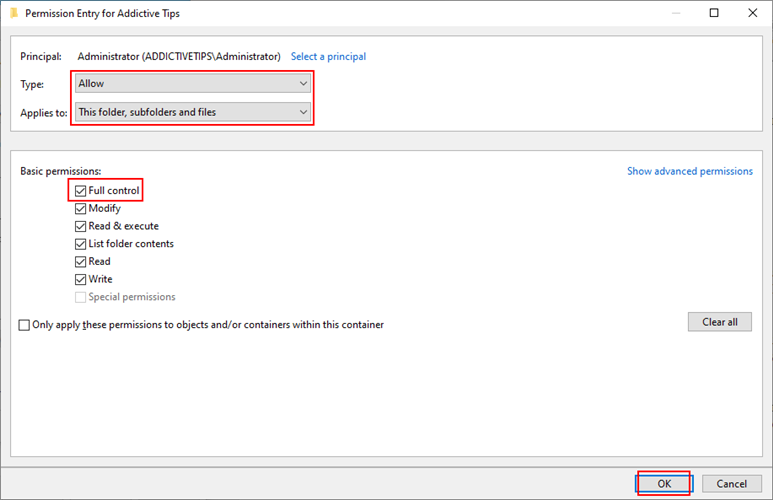Viewport: 773px width, 500px height.
Task: Click the Select a principal link
Action: point(328,56)
